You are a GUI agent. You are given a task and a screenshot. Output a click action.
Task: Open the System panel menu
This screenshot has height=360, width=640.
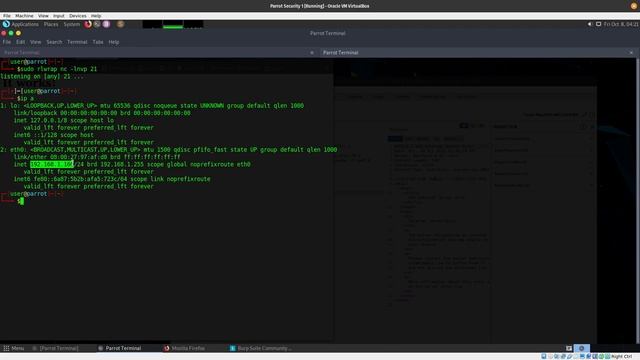tap(71, 24)
